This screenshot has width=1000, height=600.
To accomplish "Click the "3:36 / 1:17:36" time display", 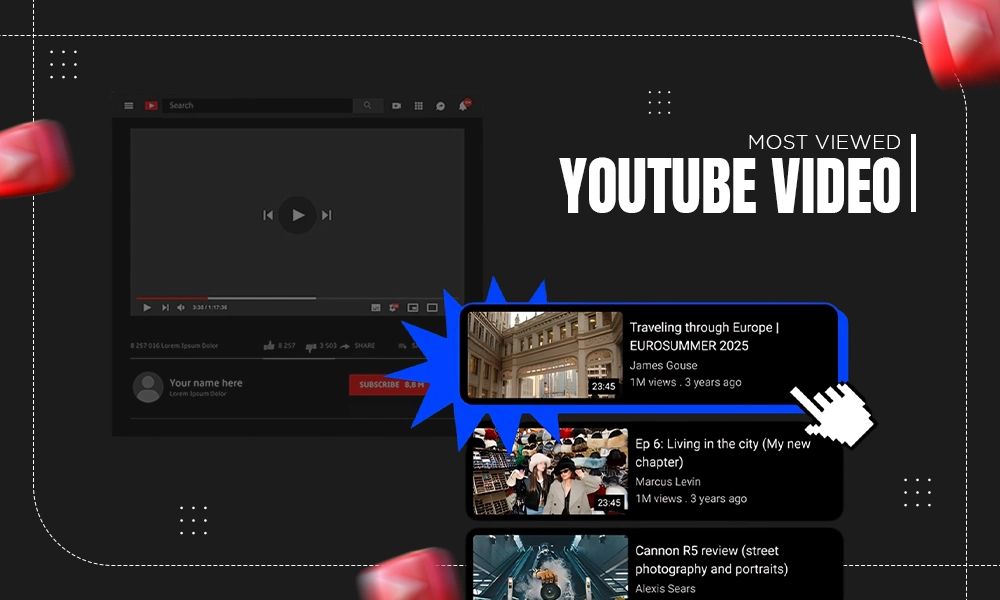I will (x=210, y=307).
